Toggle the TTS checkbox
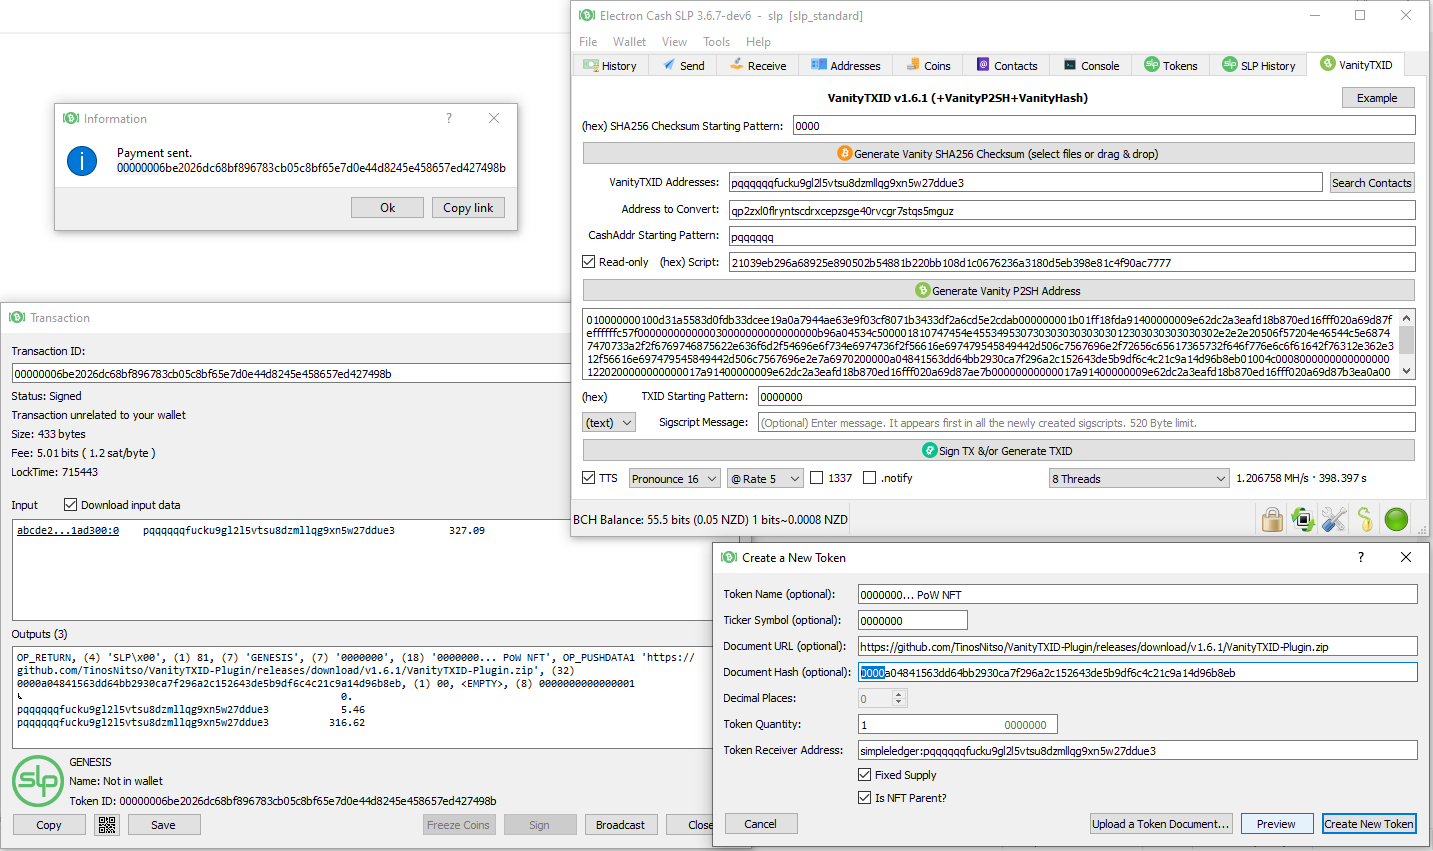 (x=589, y=477)
